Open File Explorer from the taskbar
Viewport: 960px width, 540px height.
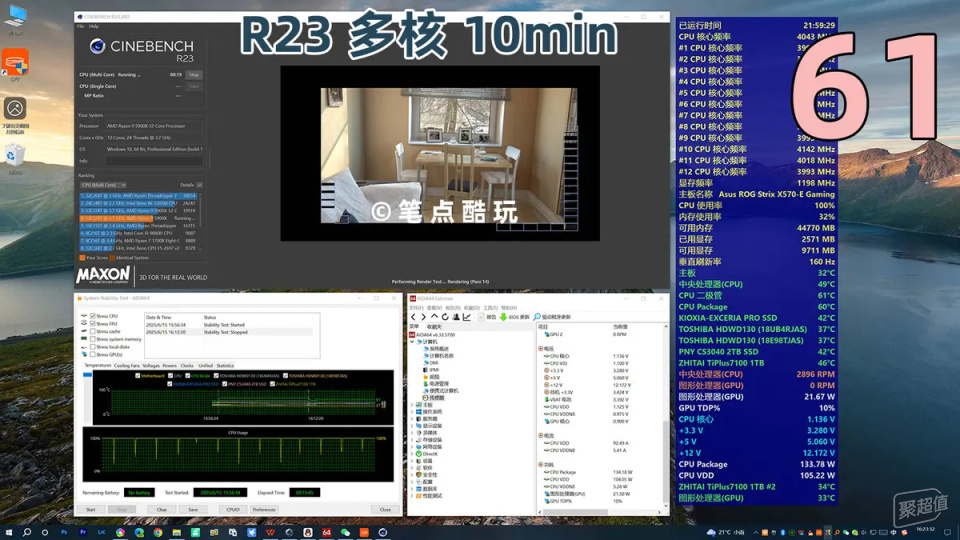(x=176, y=533)
